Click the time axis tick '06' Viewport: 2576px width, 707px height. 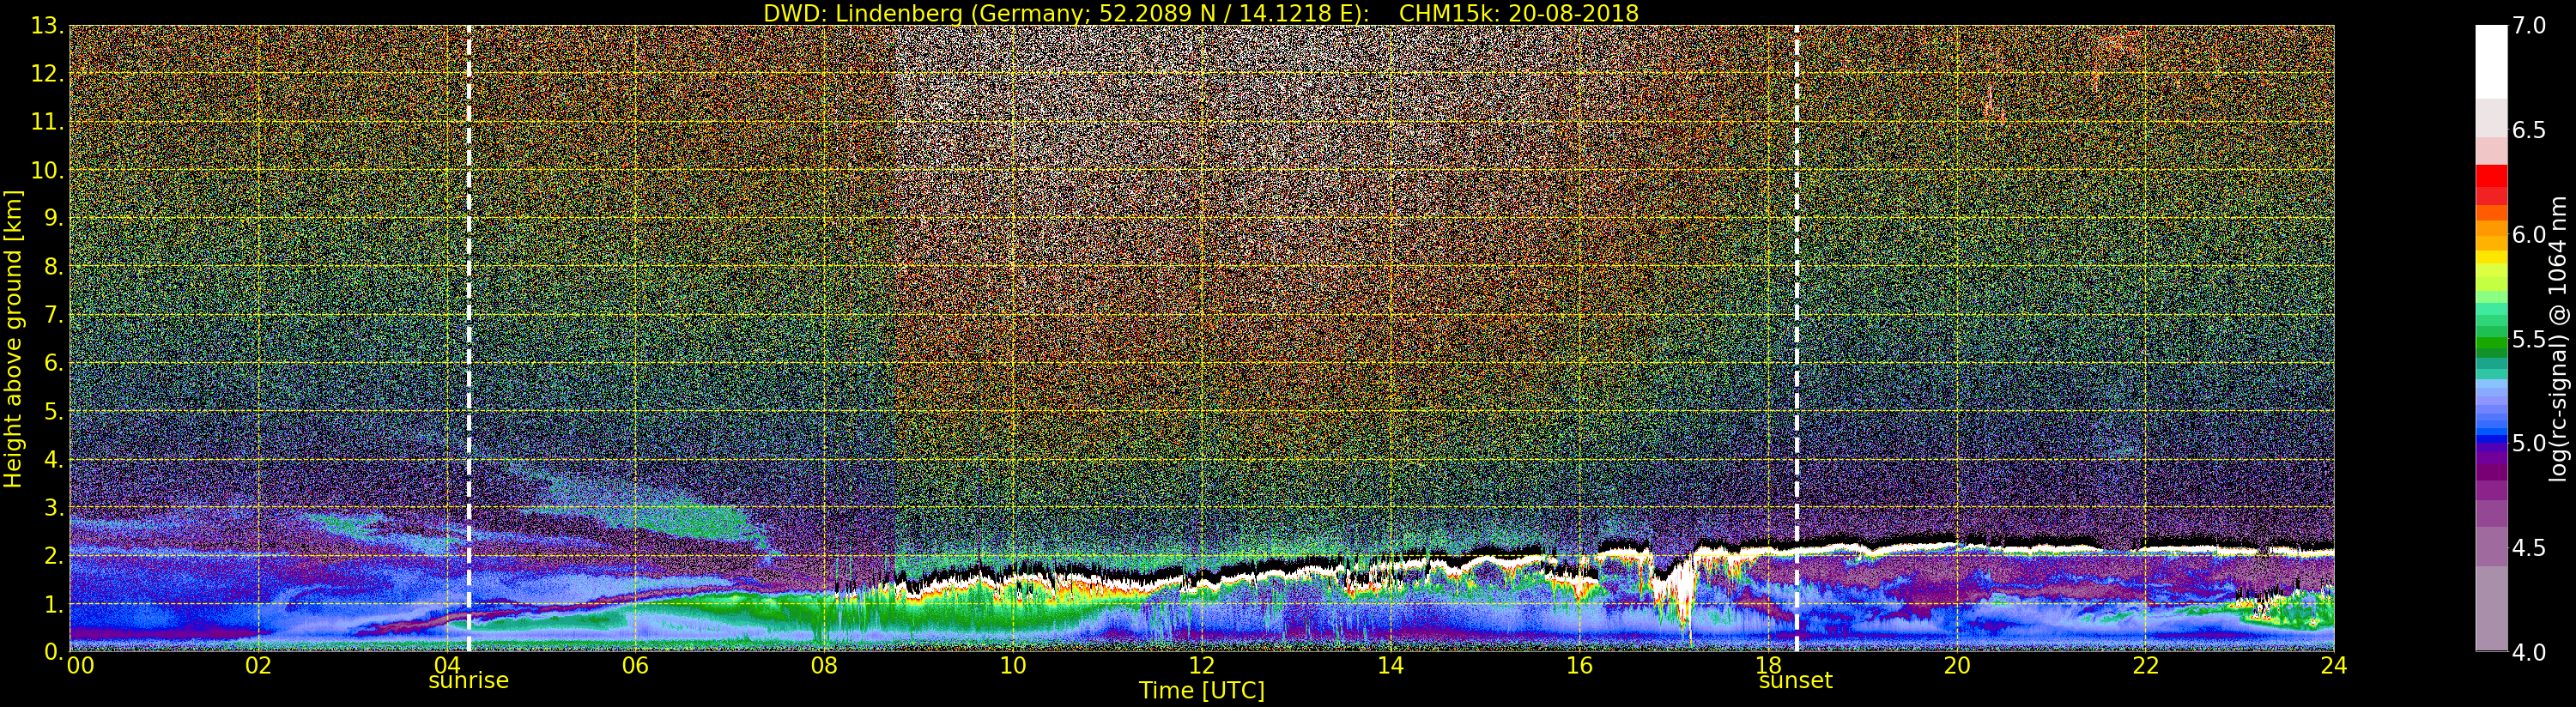(x=635, y=666)
